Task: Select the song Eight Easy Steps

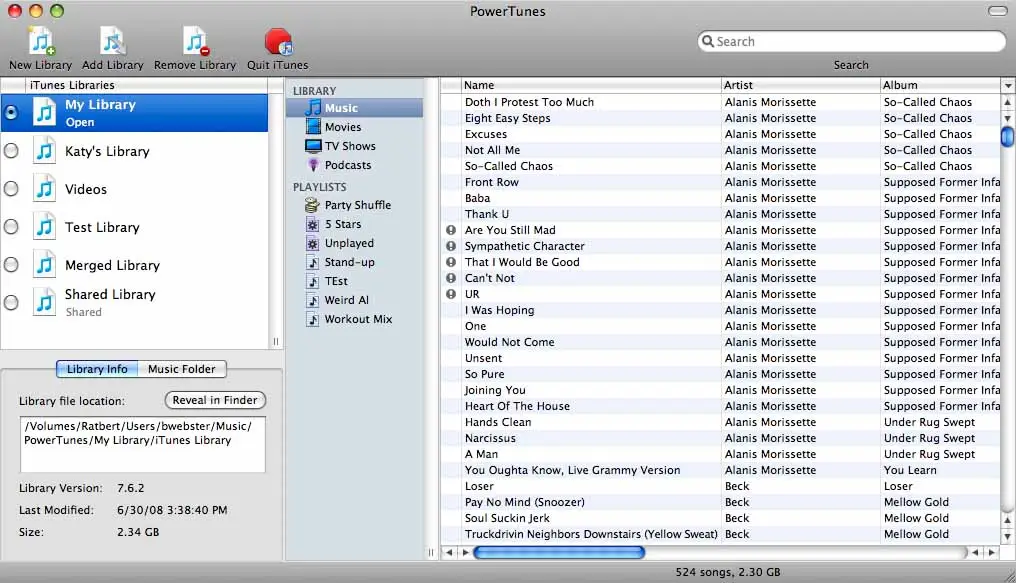Action: [721, 118]
